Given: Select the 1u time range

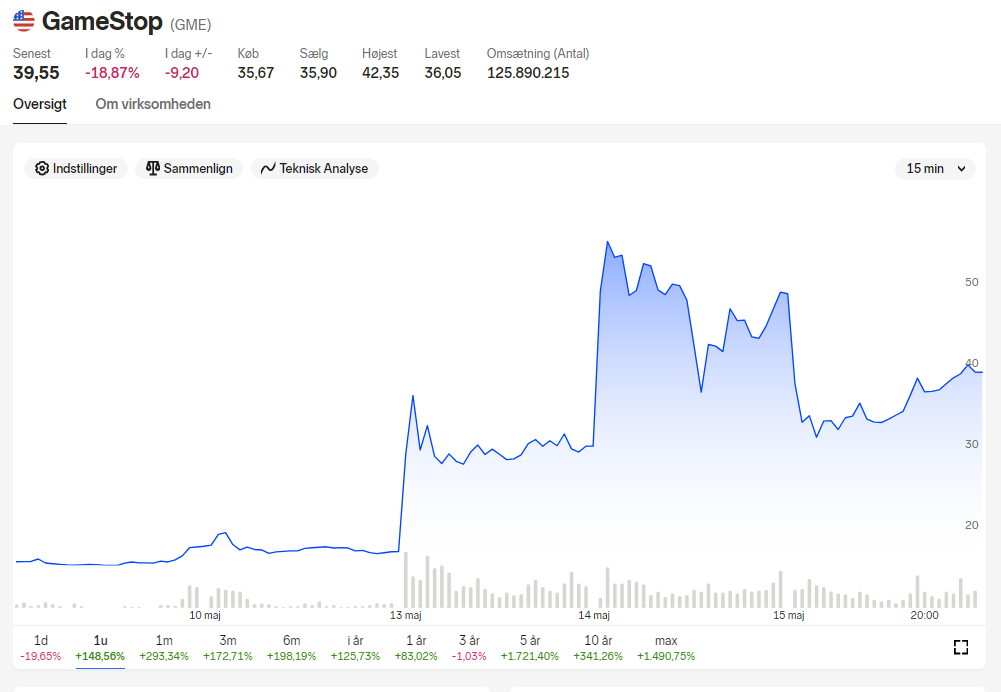Looking at the screenshot, I should [x=100, y=647].
